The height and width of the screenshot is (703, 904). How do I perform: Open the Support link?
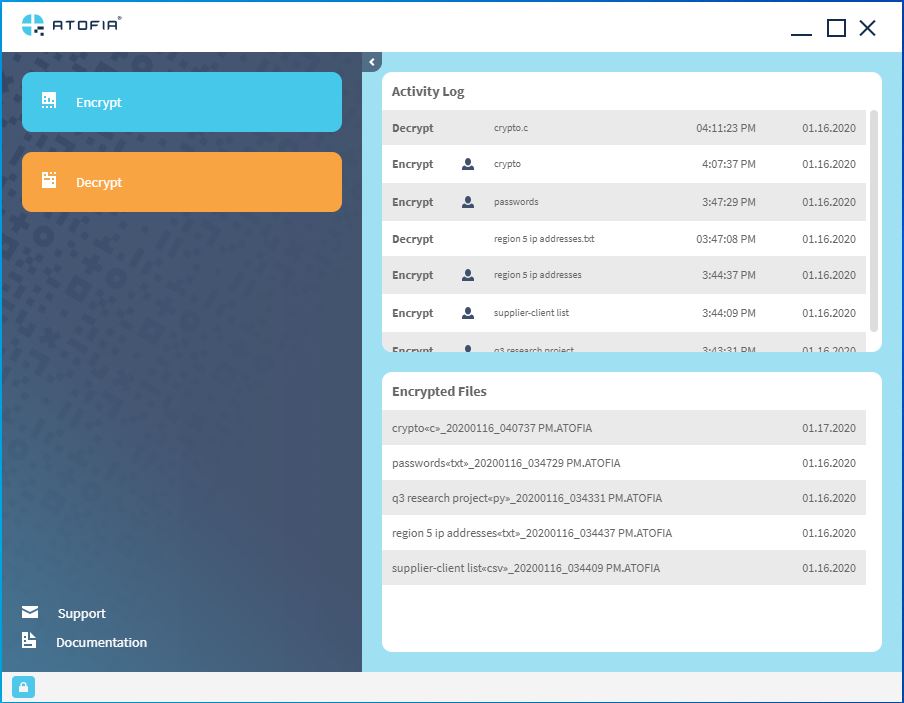click(81, 613)
